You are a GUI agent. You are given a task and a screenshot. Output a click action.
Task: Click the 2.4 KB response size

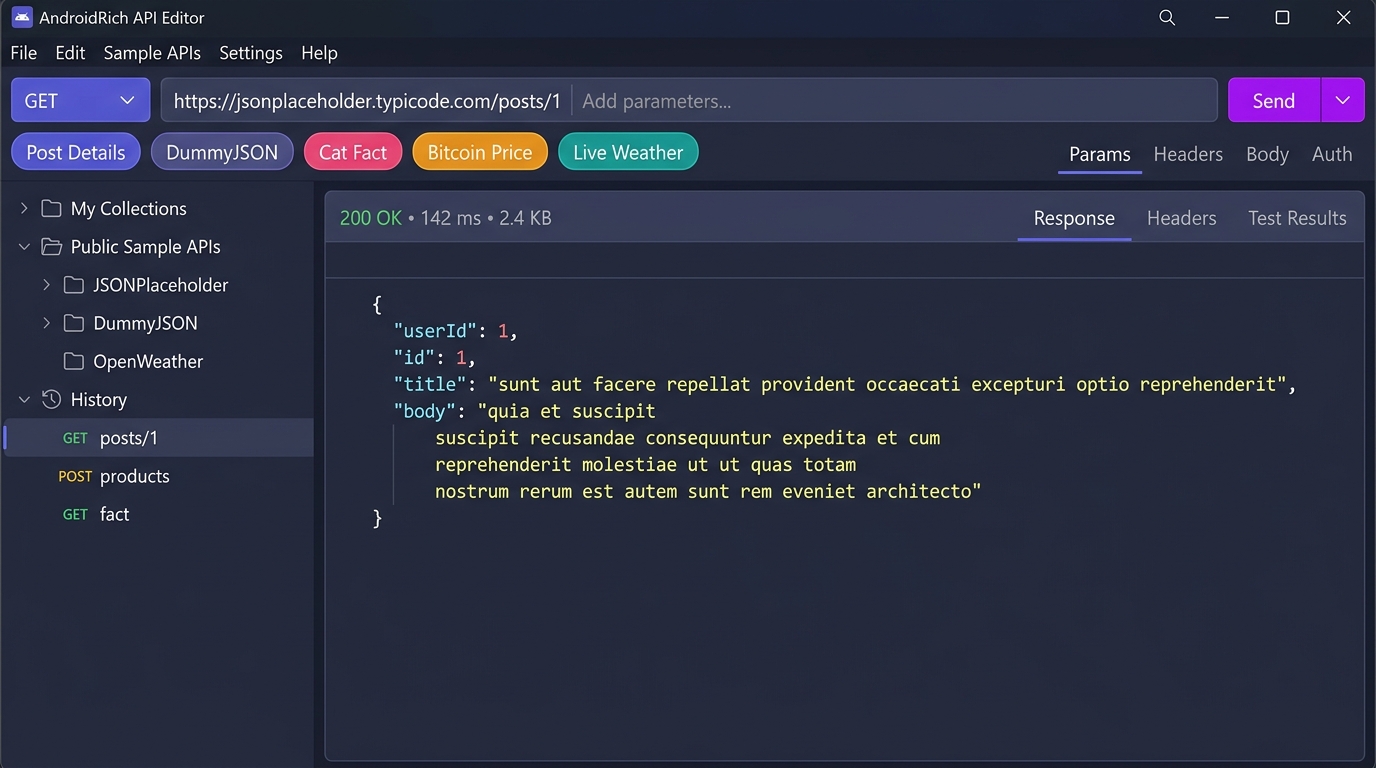tap(525, 218)
